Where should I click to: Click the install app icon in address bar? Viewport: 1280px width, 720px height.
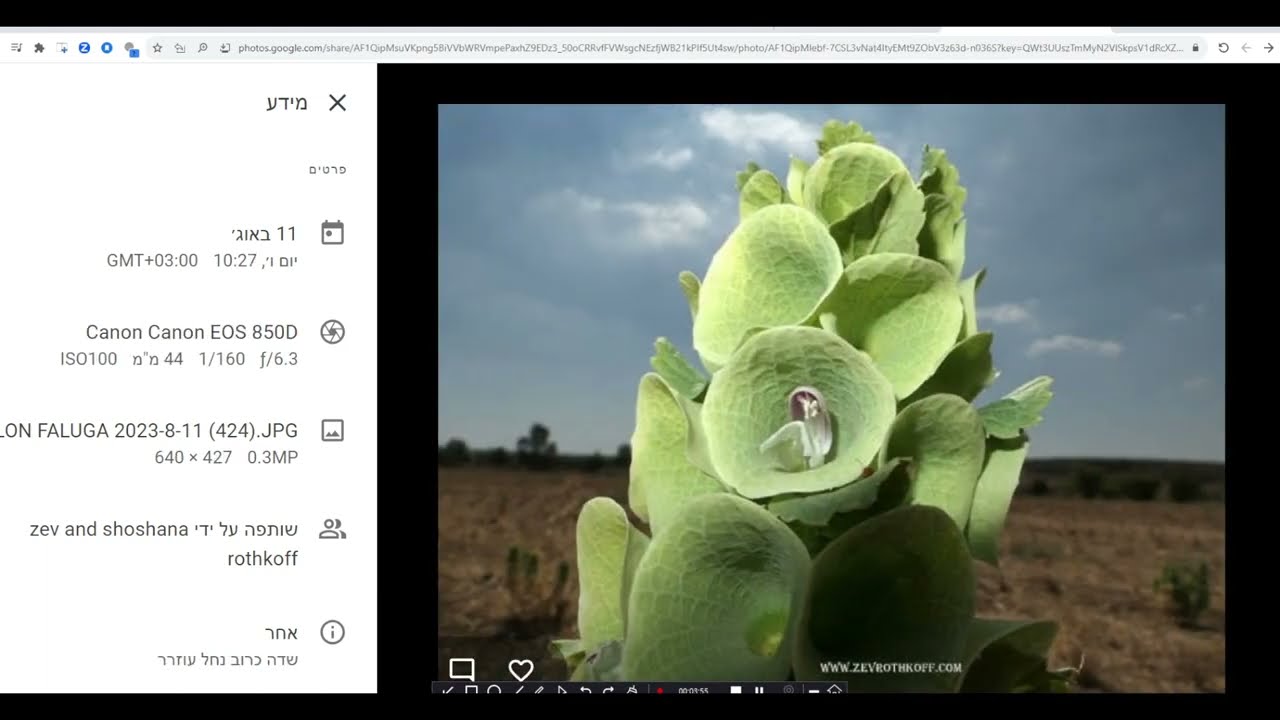[225, 48]
